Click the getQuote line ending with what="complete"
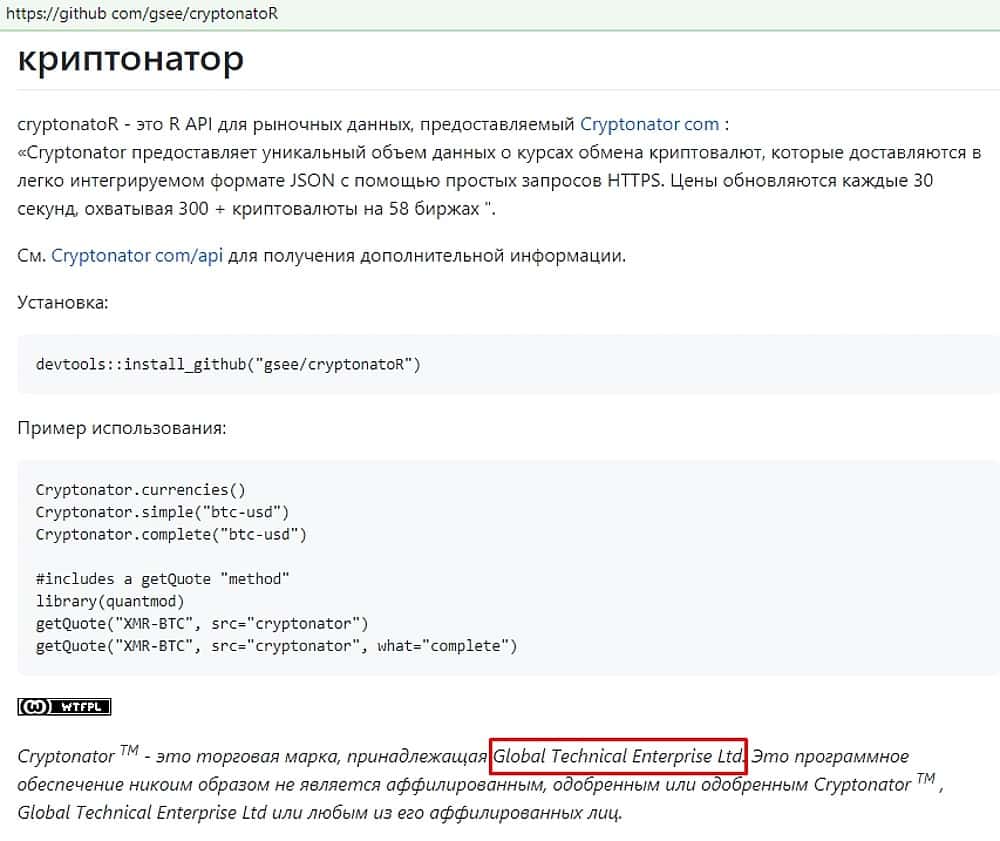The height and width of the screenshot is (841, 1000). click(x=276, y=646)
